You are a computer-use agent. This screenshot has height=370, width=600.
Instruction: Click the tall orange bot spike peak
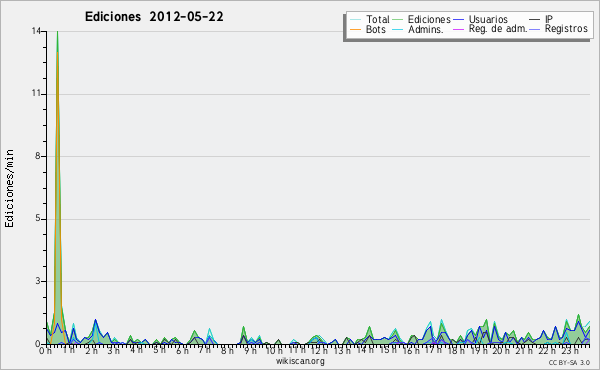57,53
